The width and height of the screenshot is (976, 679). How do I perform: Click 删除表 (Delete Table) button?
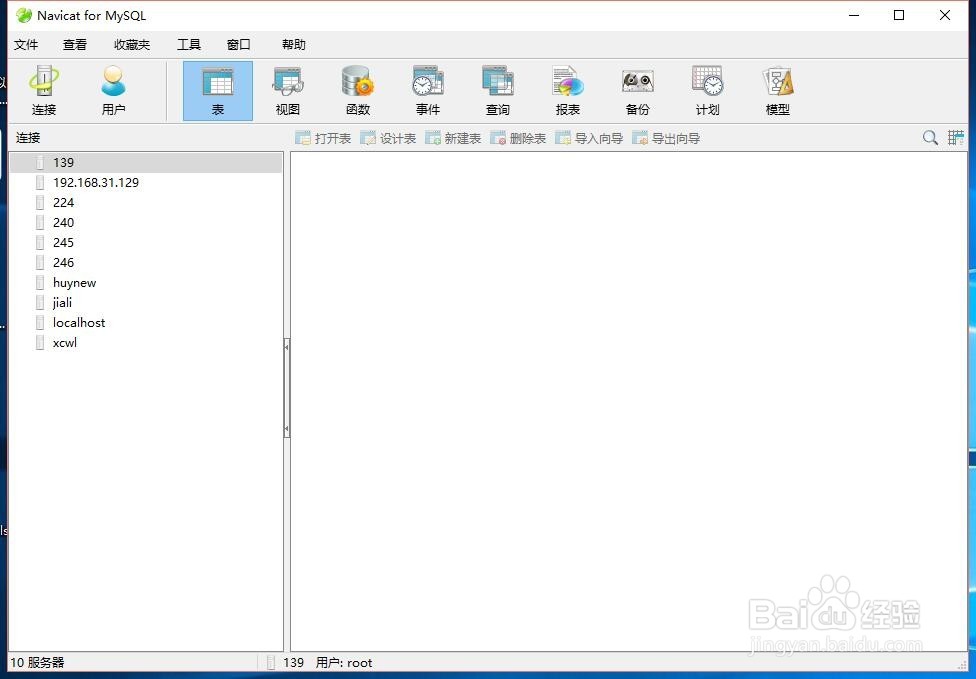(x=518, y=138)
